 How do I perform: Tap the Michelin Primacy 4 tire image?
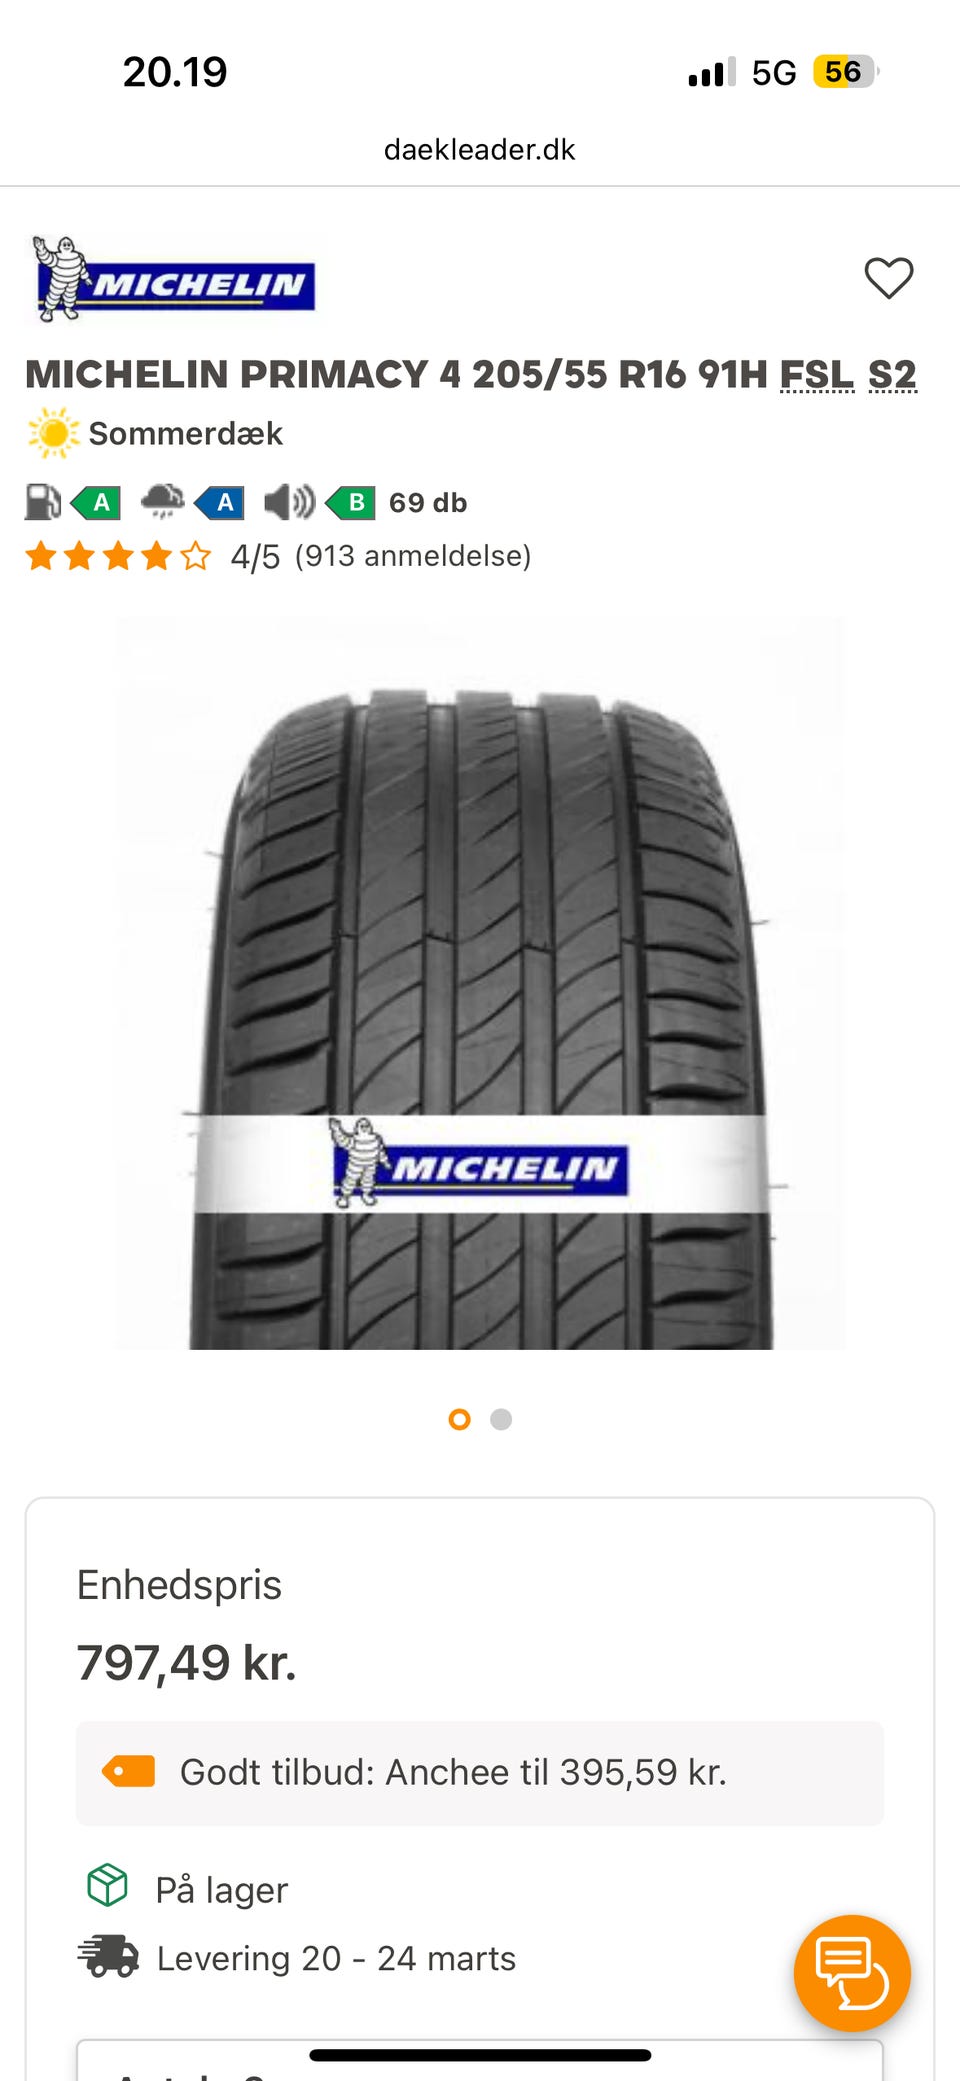click(480, 984)
